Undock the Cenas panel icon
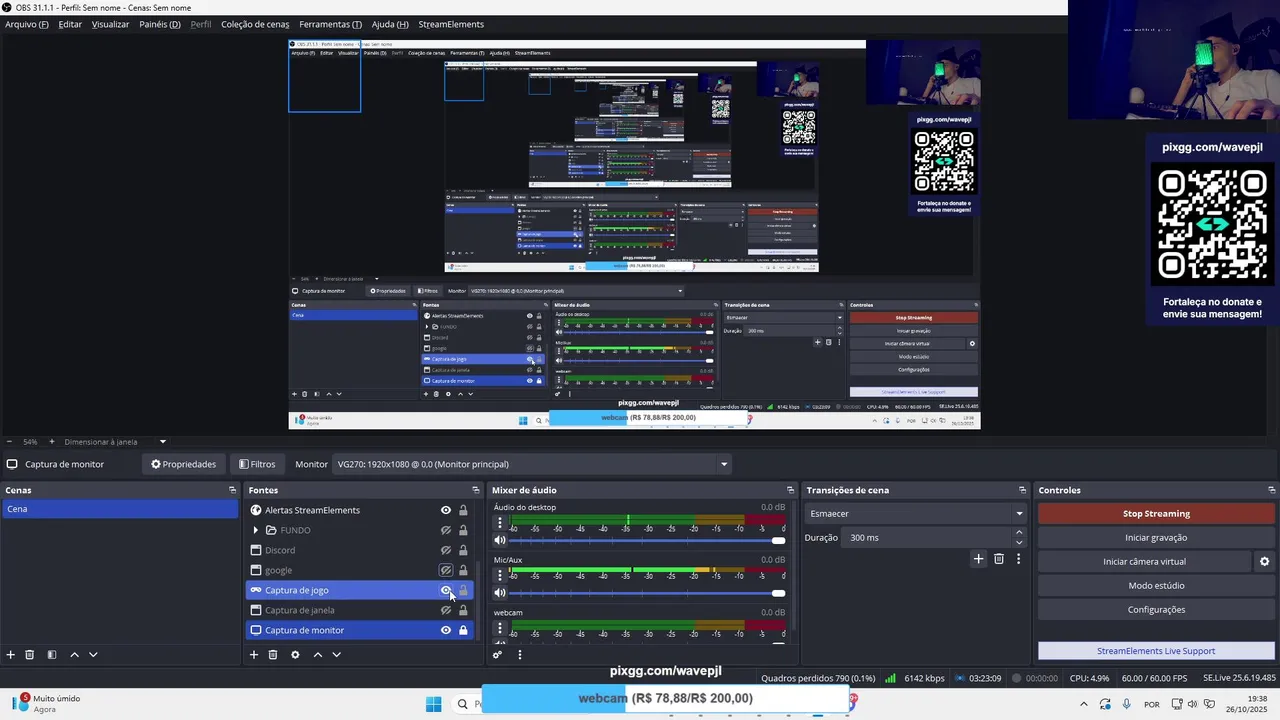 pyautogui.click(x=232, y=490)
